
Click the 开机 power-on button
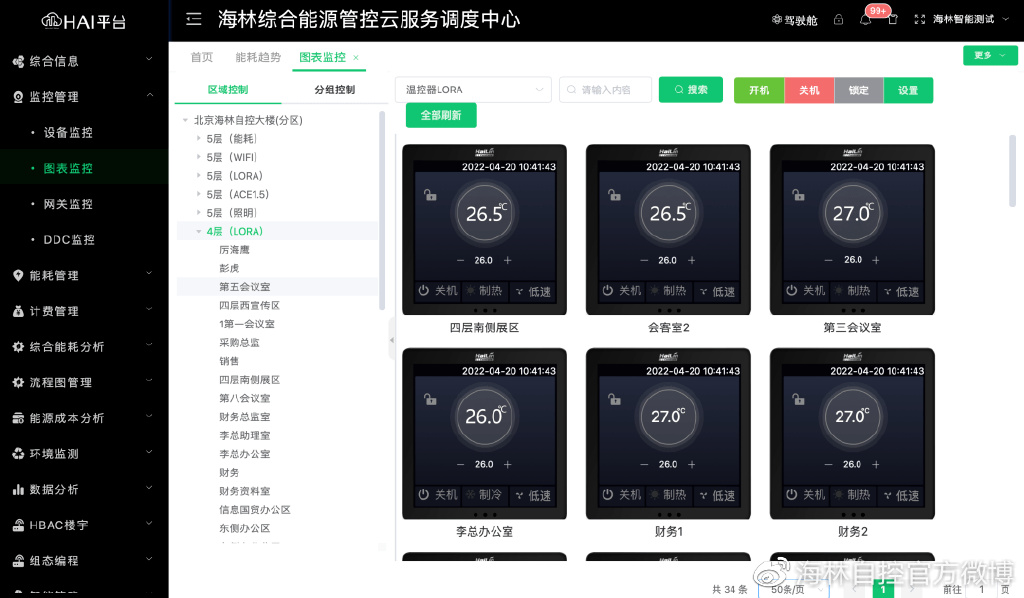point(759,90)
